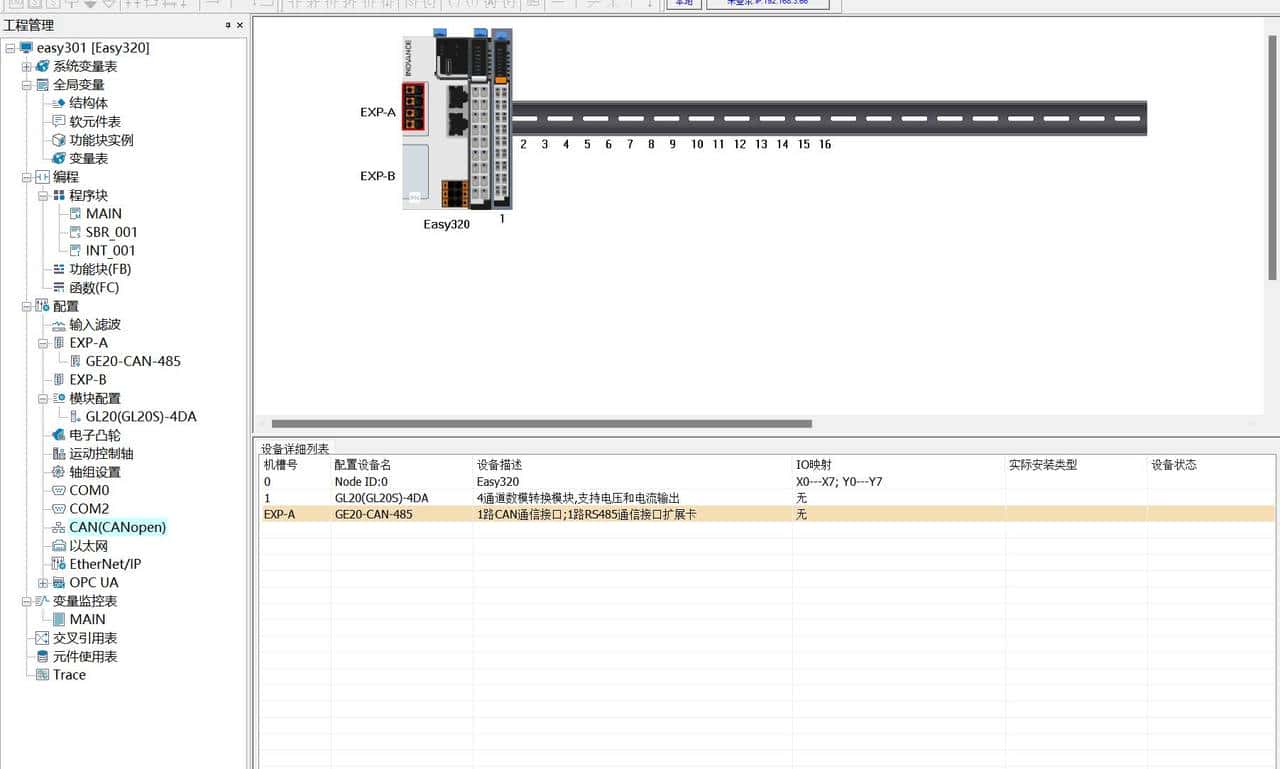Click the 电子凸轮 electronic cam icon

point(59,435)
